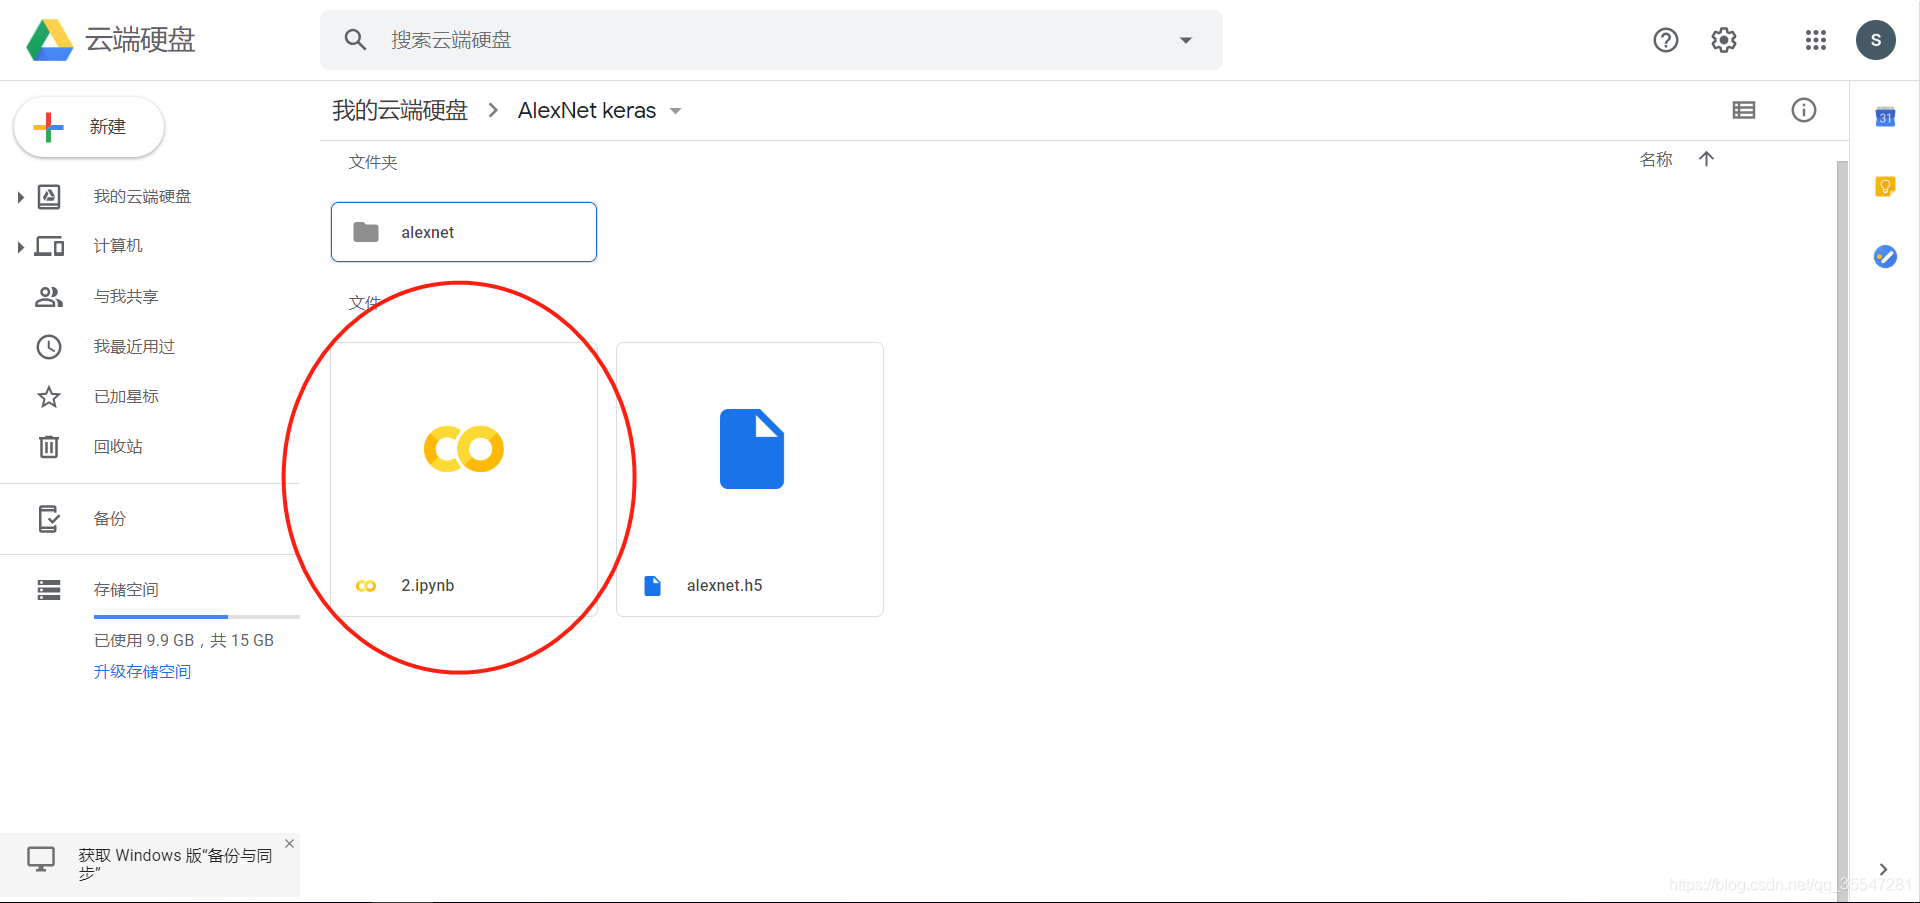Expand 计算机 tree arrow in sidebar

click(x=20, y=247)
